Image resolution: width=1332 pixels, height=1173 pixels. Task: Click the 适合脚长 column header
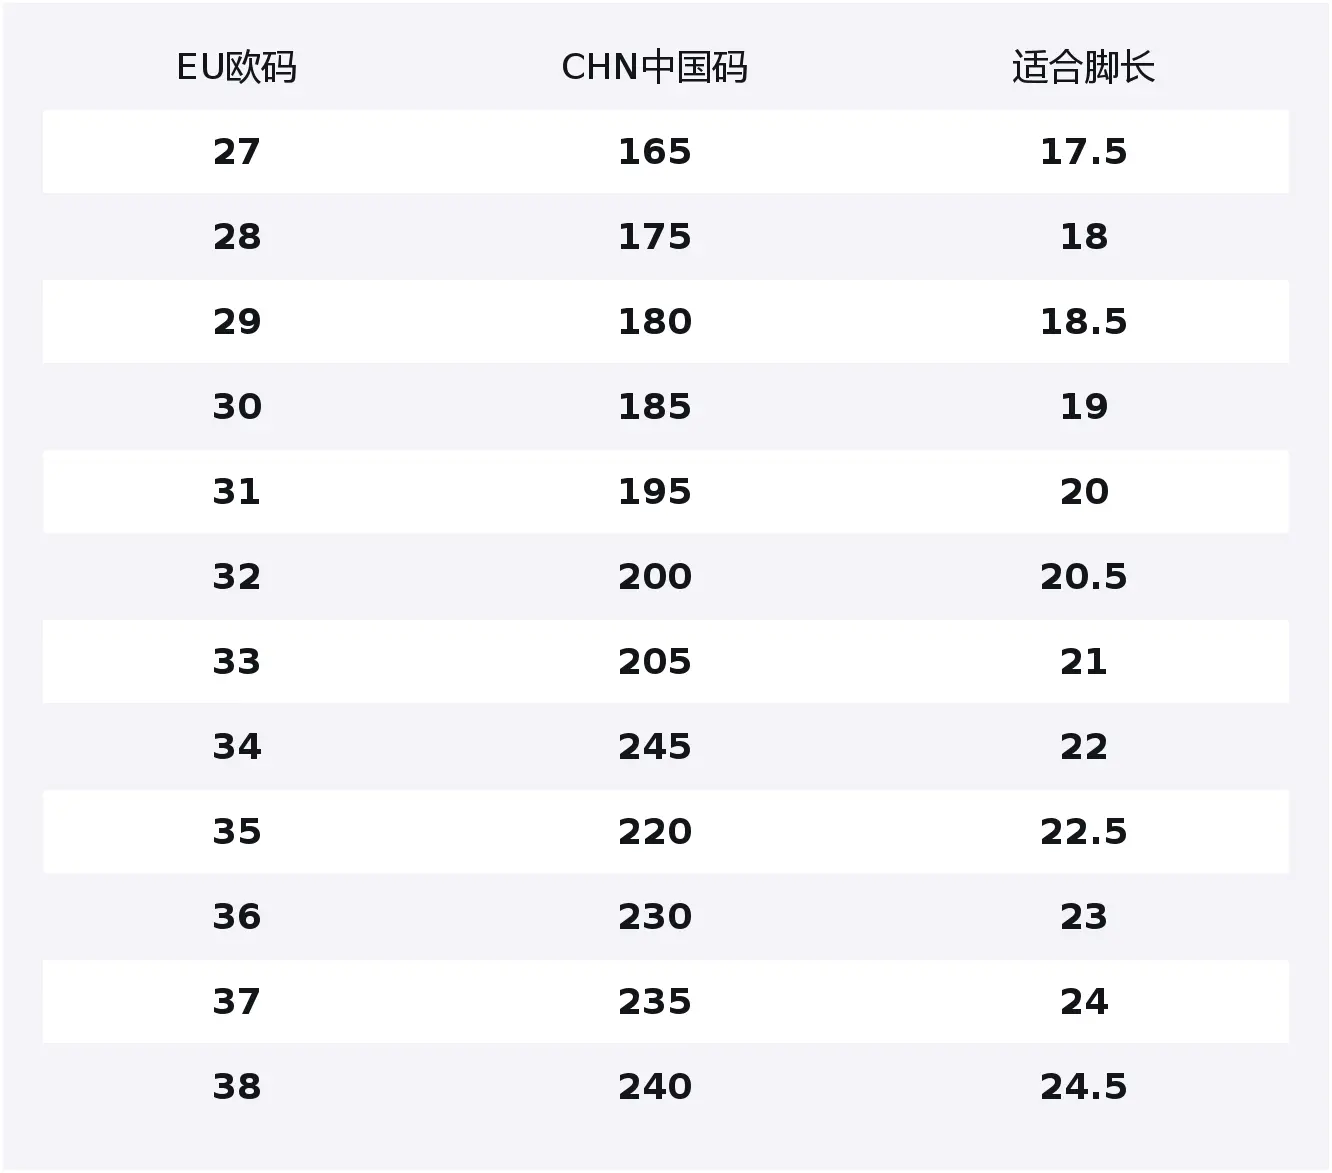tap(1083, 68)
